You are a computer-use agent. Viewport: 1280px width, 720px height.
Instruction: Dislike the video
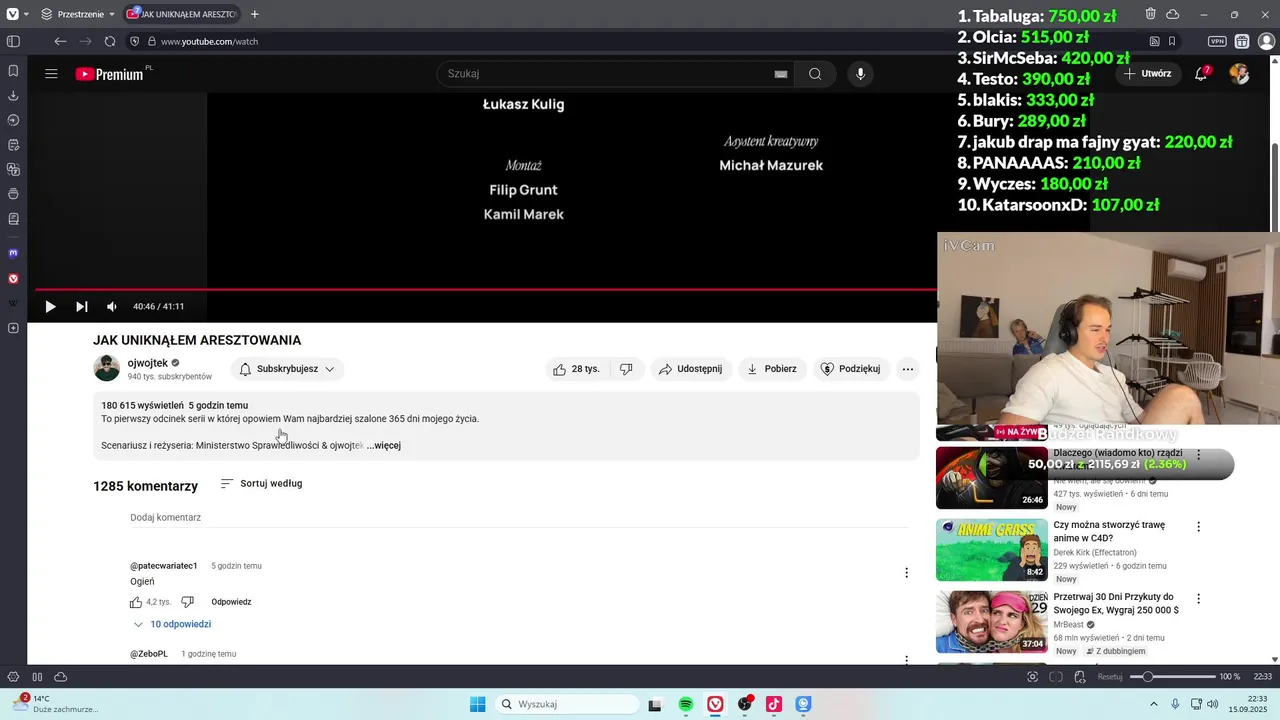pyautogui.click(x=626, y=369)
